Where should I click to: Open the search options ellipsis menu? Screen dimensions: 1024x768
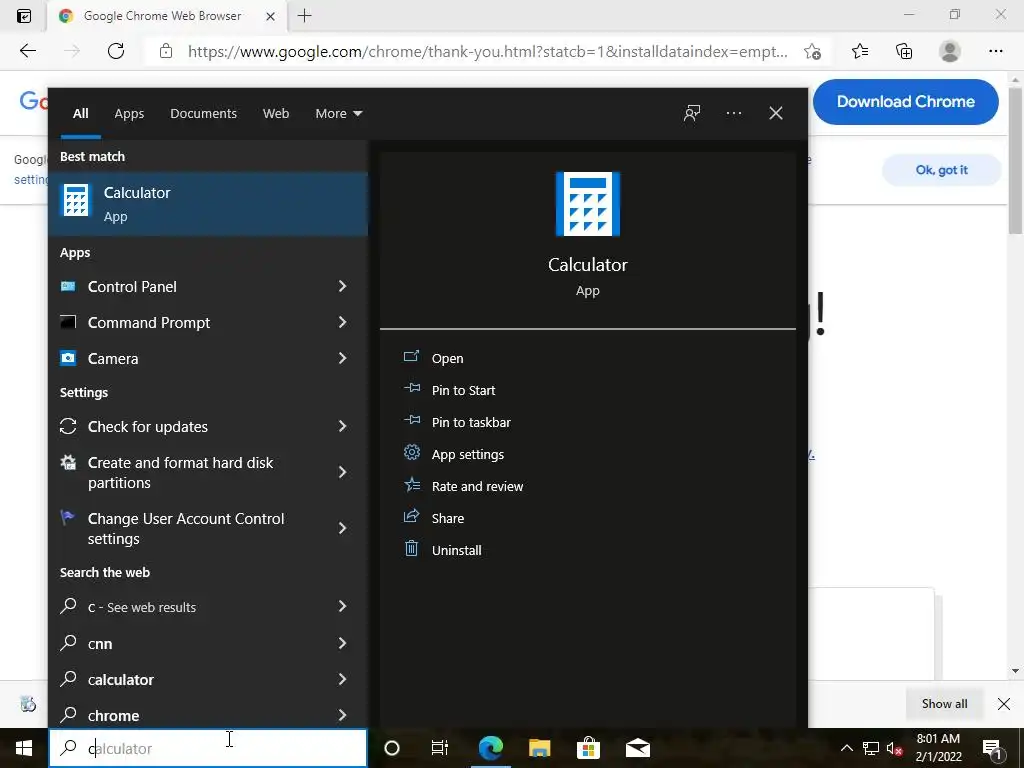[x=734, y=114]
